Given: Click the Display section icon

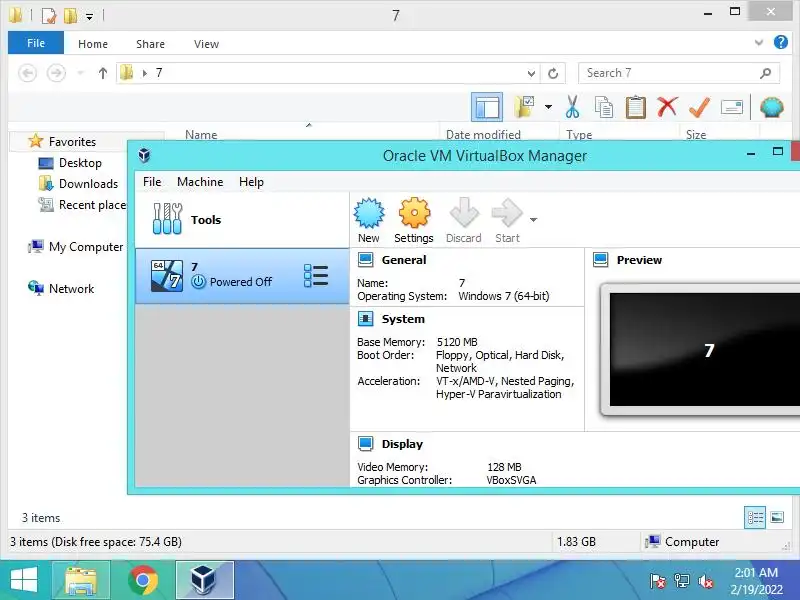Looking at the screenshot, I should point(365,444).
